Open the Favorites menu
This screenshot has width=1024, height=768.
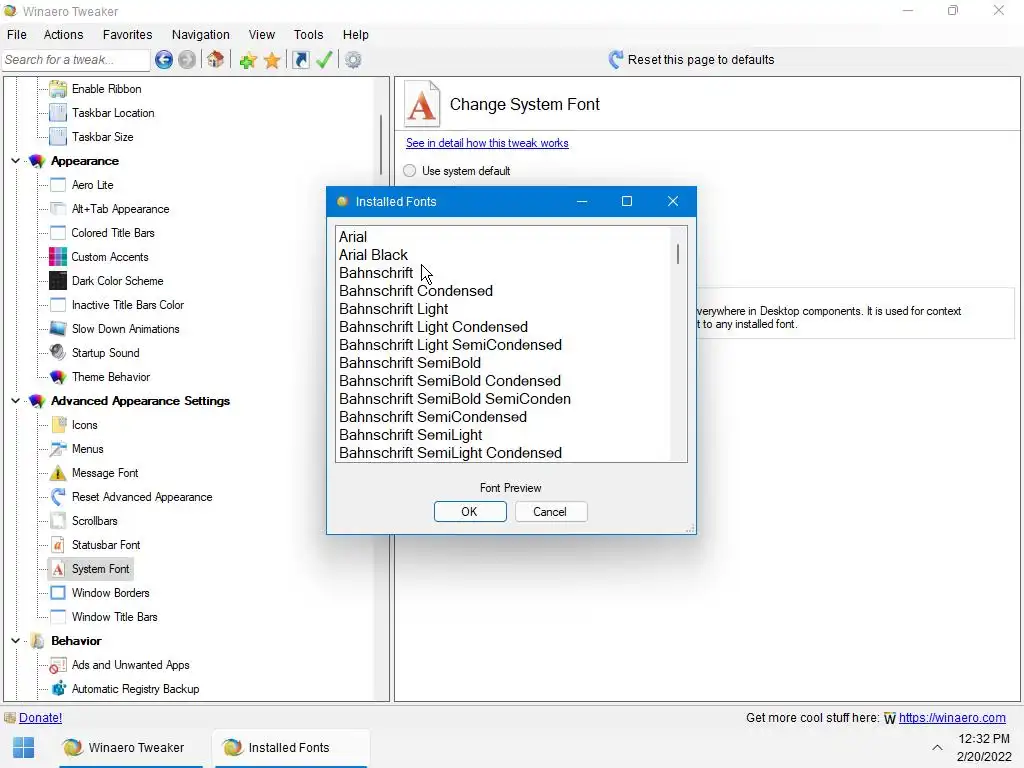coord(127,35)
